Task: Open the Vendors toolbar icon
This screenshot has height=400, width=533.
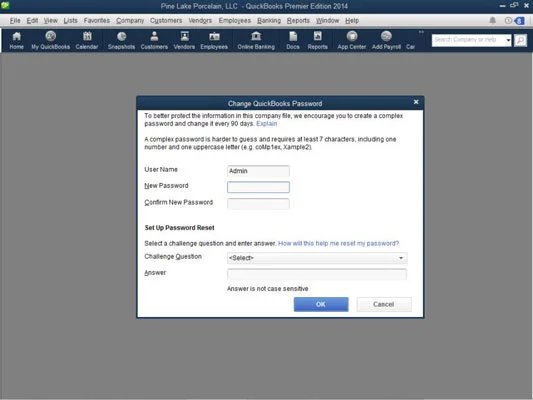Action: (184, 40)
